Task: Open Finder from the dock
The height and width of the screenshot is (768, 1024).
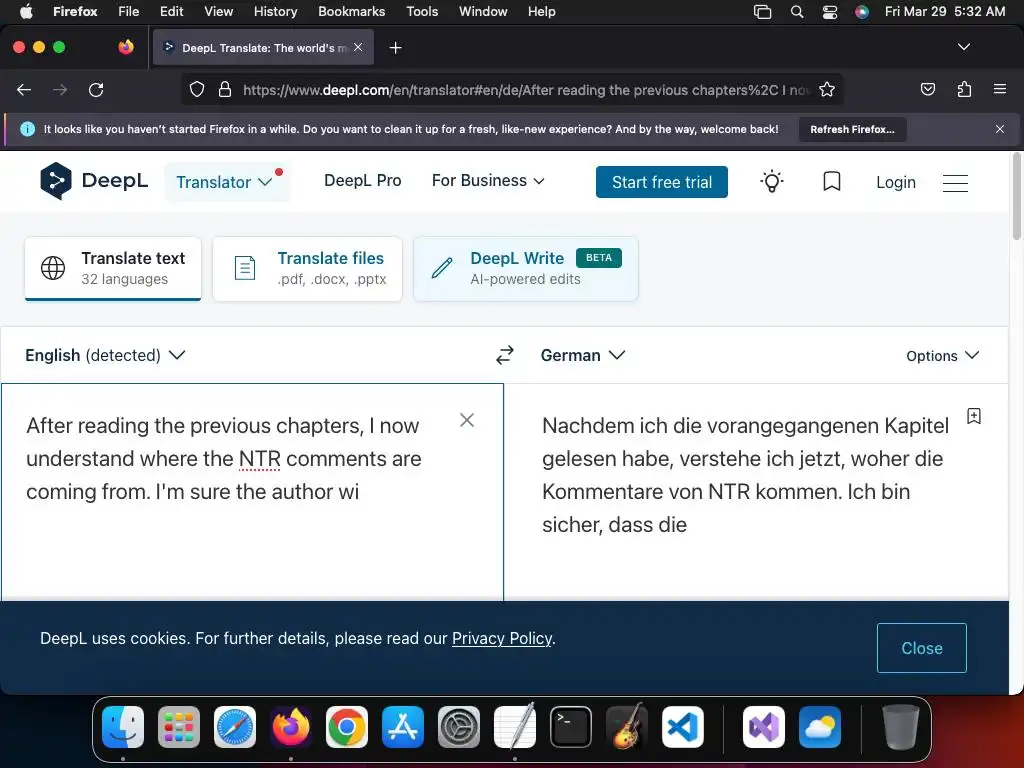Action: [123, 727]
